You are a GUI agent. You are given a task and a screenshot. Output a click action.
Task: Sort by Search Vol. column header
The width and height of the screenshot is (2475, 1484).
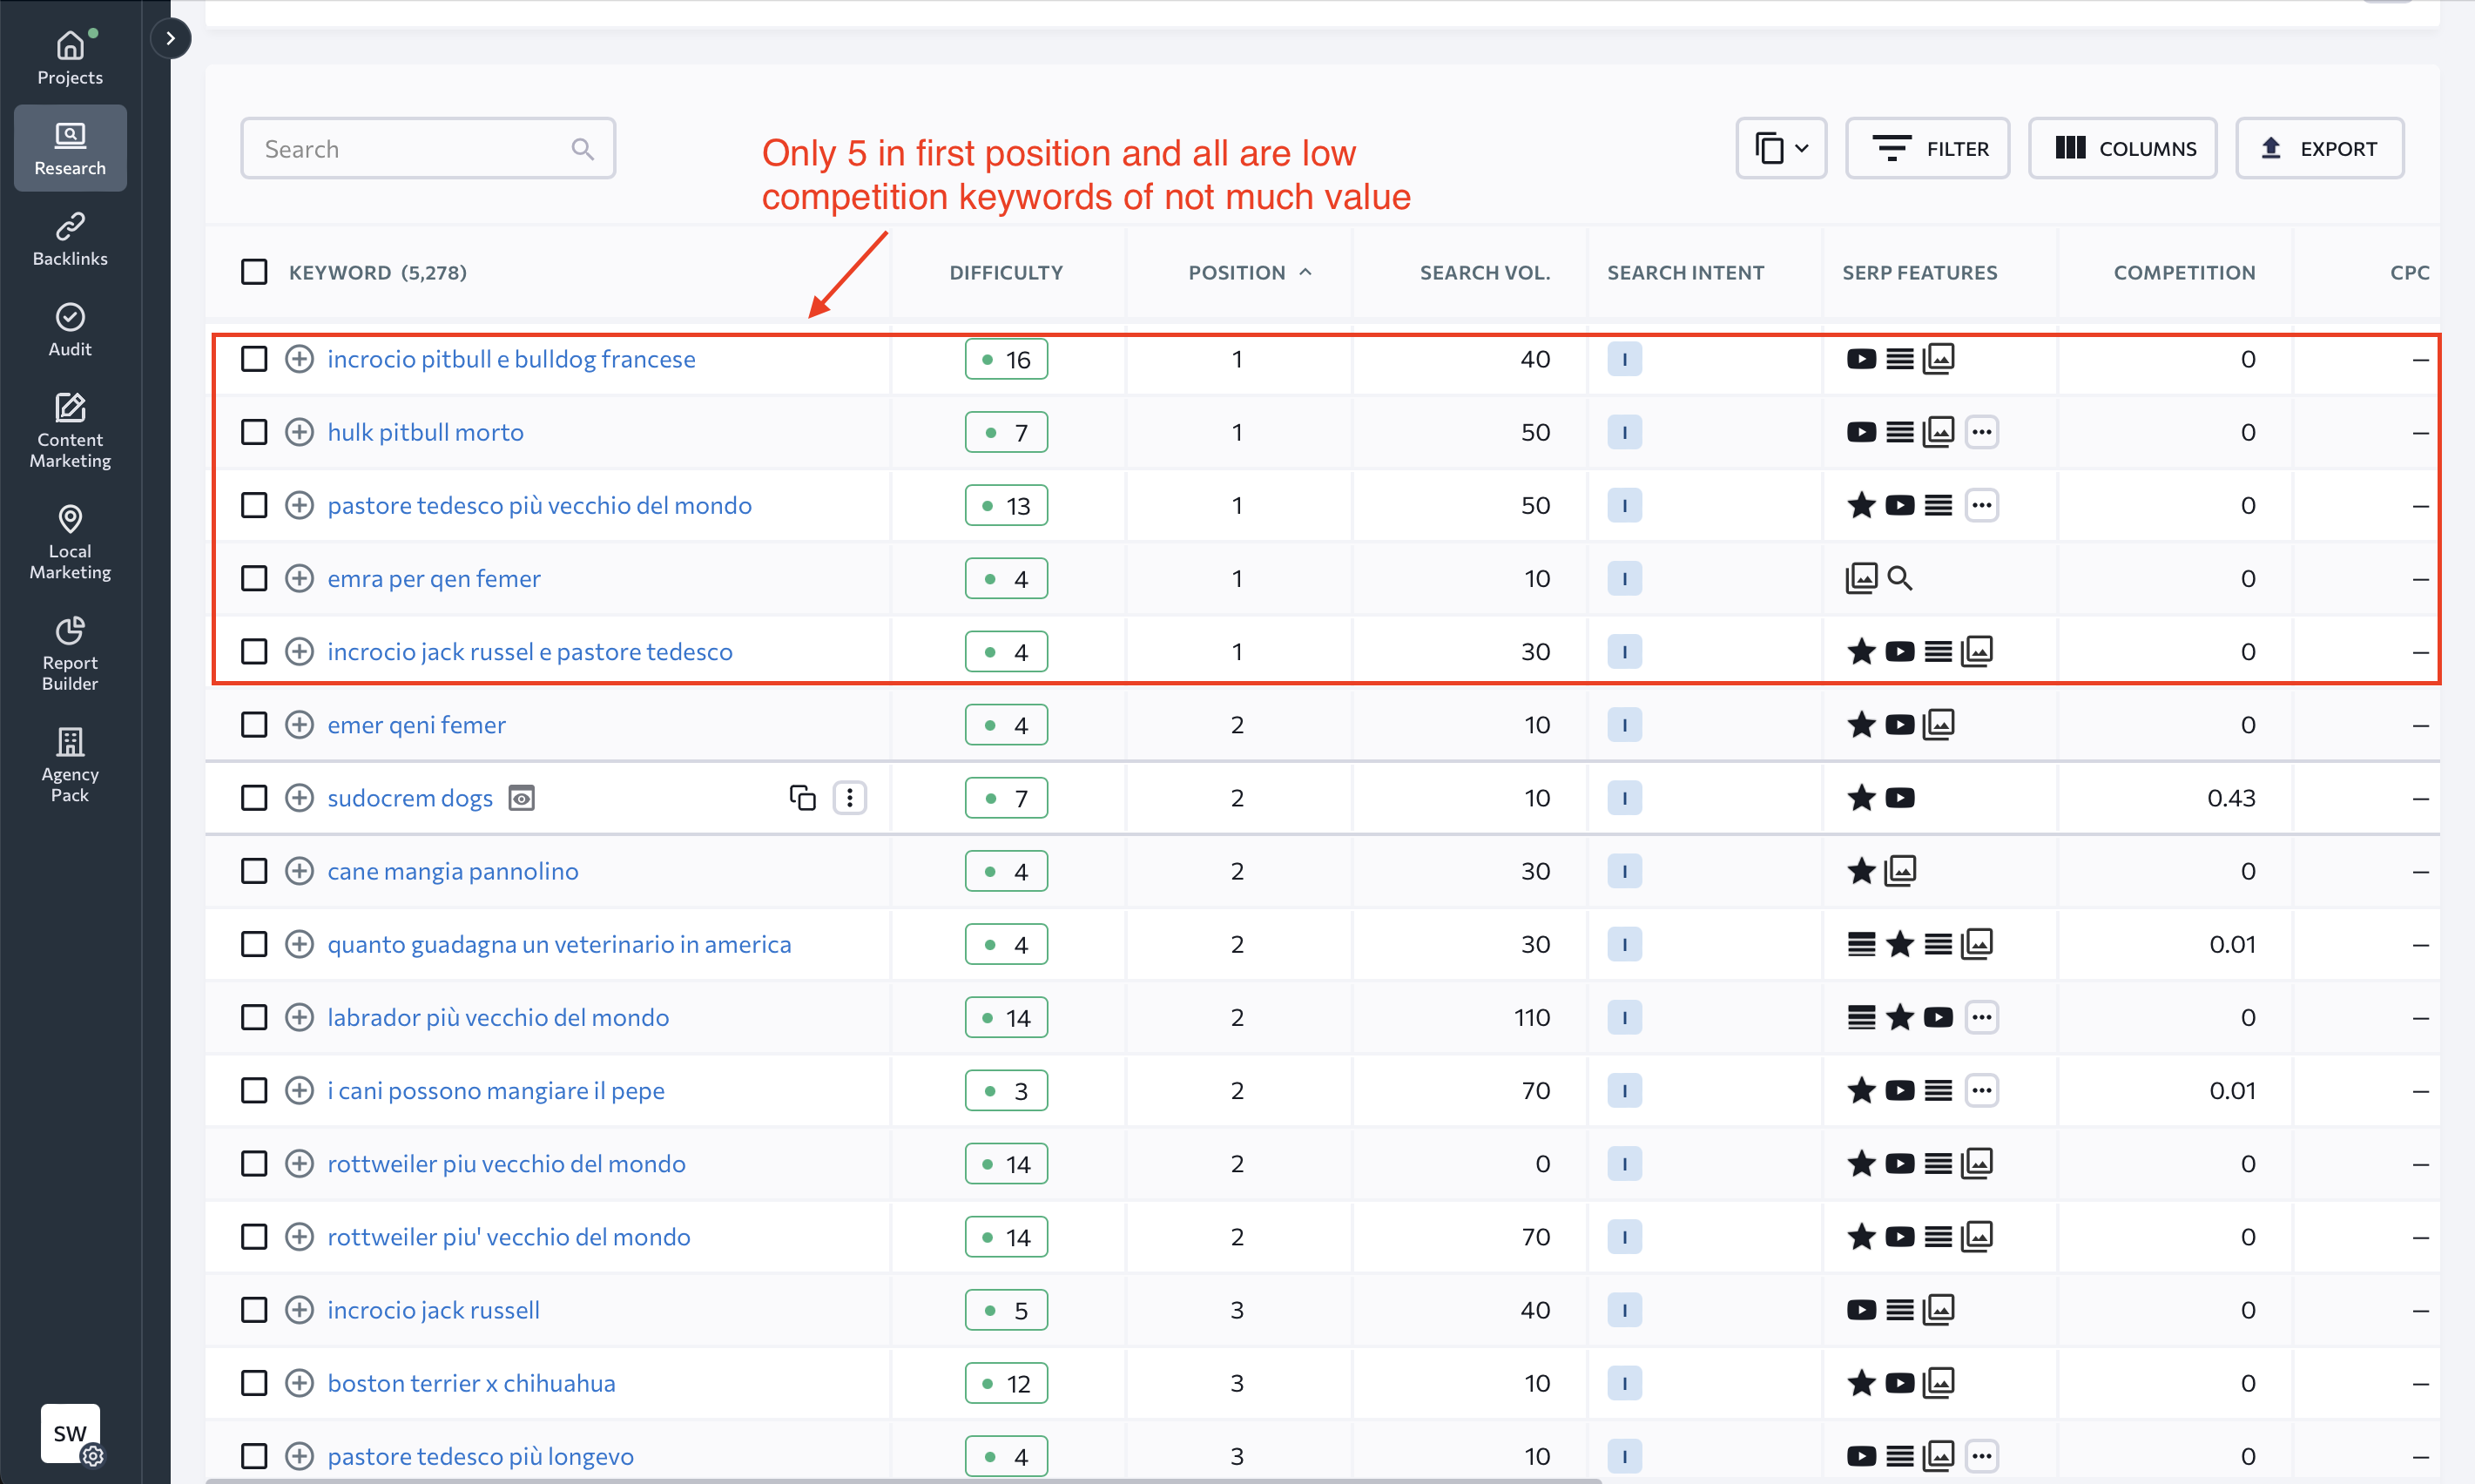click(x=1485, y=272)
